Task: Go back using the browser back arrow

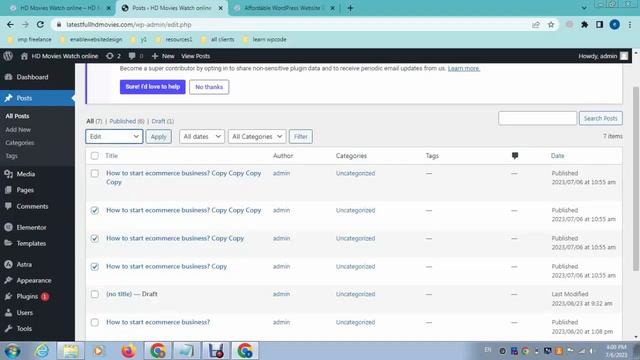Action: [10, 24]
